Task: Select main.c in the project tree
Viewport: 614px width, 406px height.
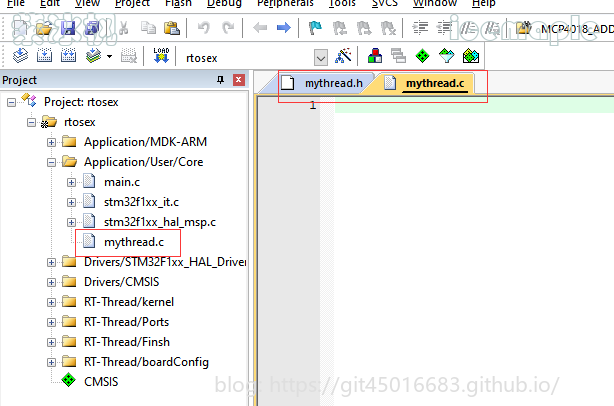Action: point(122,182)
